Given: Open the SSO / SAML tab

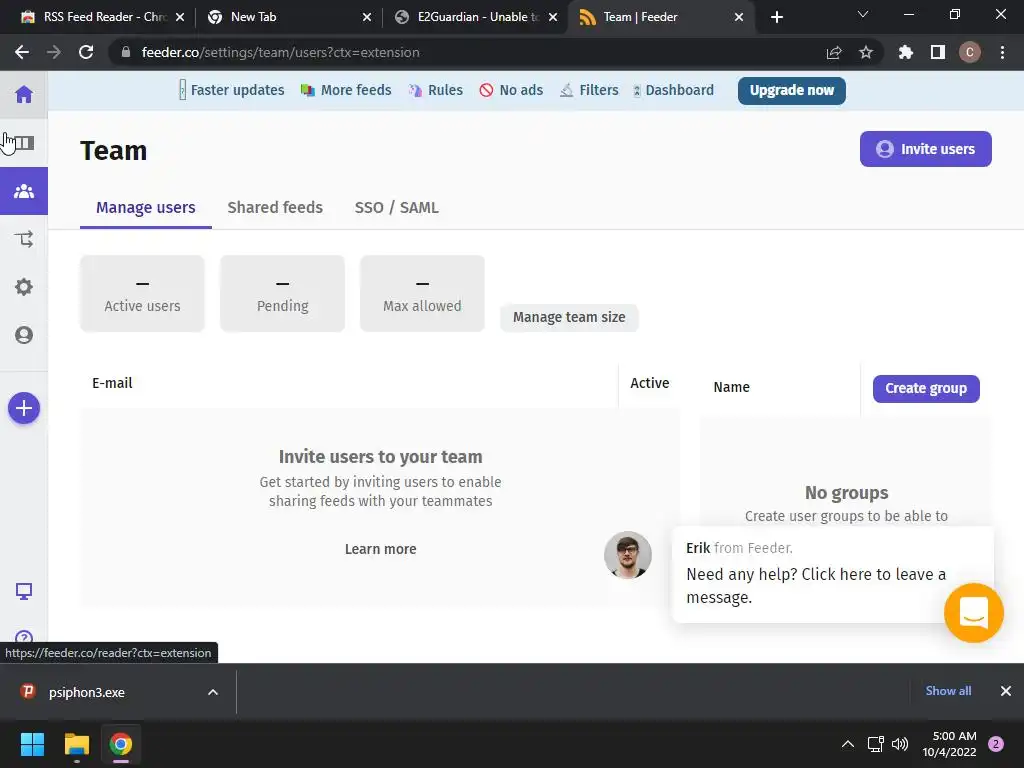Looking at the screenshot, I should tap(396, 208).
